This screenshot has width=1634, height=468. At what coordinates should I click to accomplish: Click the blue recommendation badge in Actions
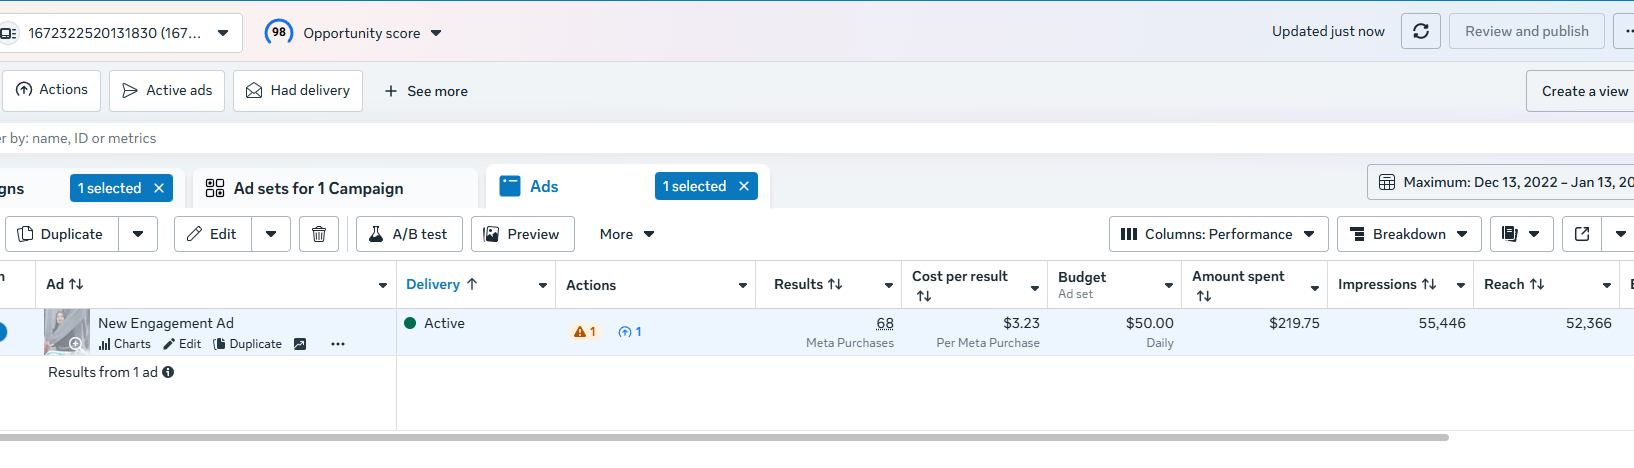[x=630, y=332]
